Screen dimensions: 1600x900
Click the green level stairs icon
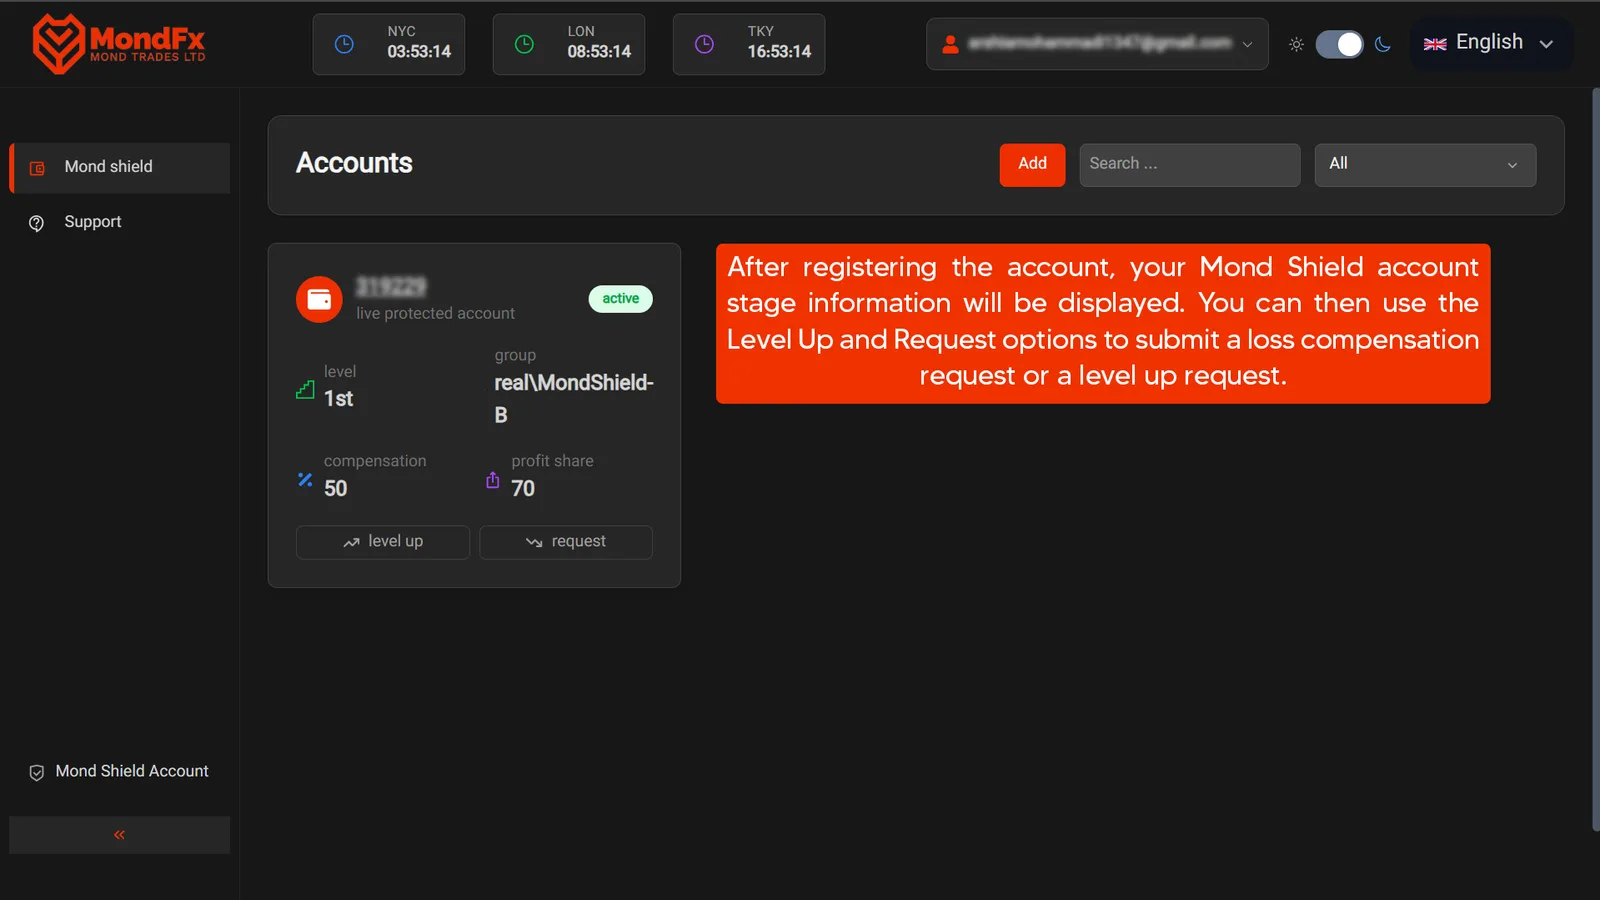pos(305,389)
